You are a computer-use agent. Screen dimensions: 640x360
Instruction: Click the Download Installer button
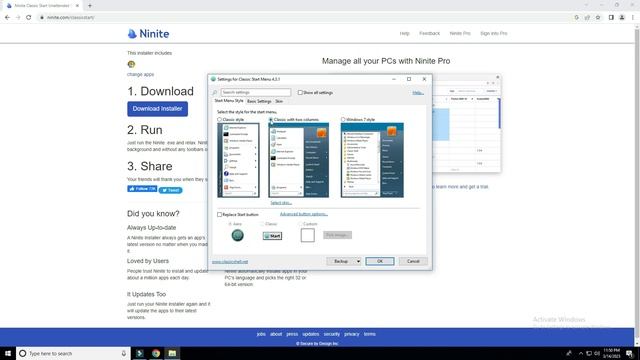coord(158,109)
